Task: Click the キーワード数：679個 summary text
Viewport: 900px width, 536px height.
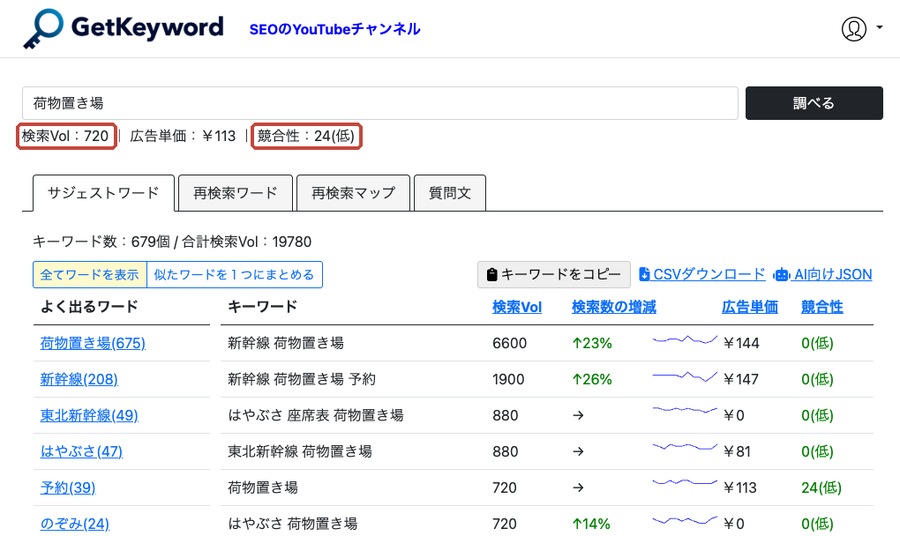Action: 101,242
